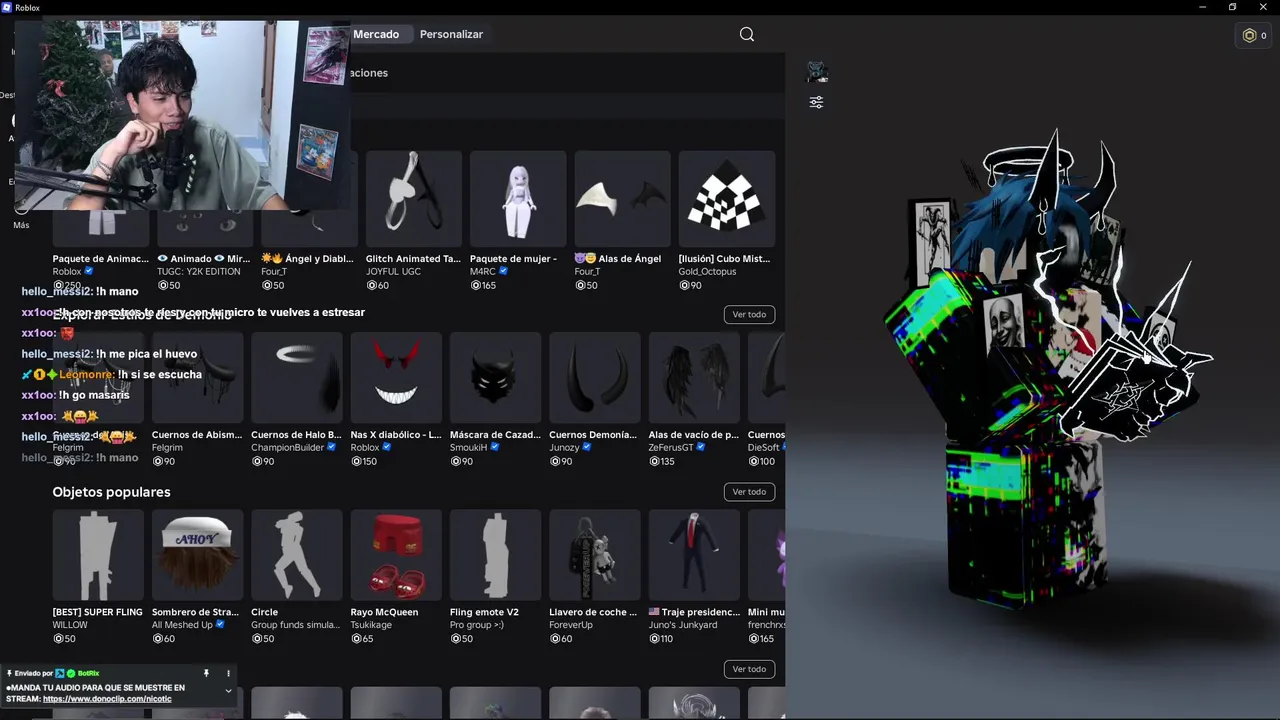Click the WILLOW creator name
This screenshot has width=1280, height=720.
70,625
